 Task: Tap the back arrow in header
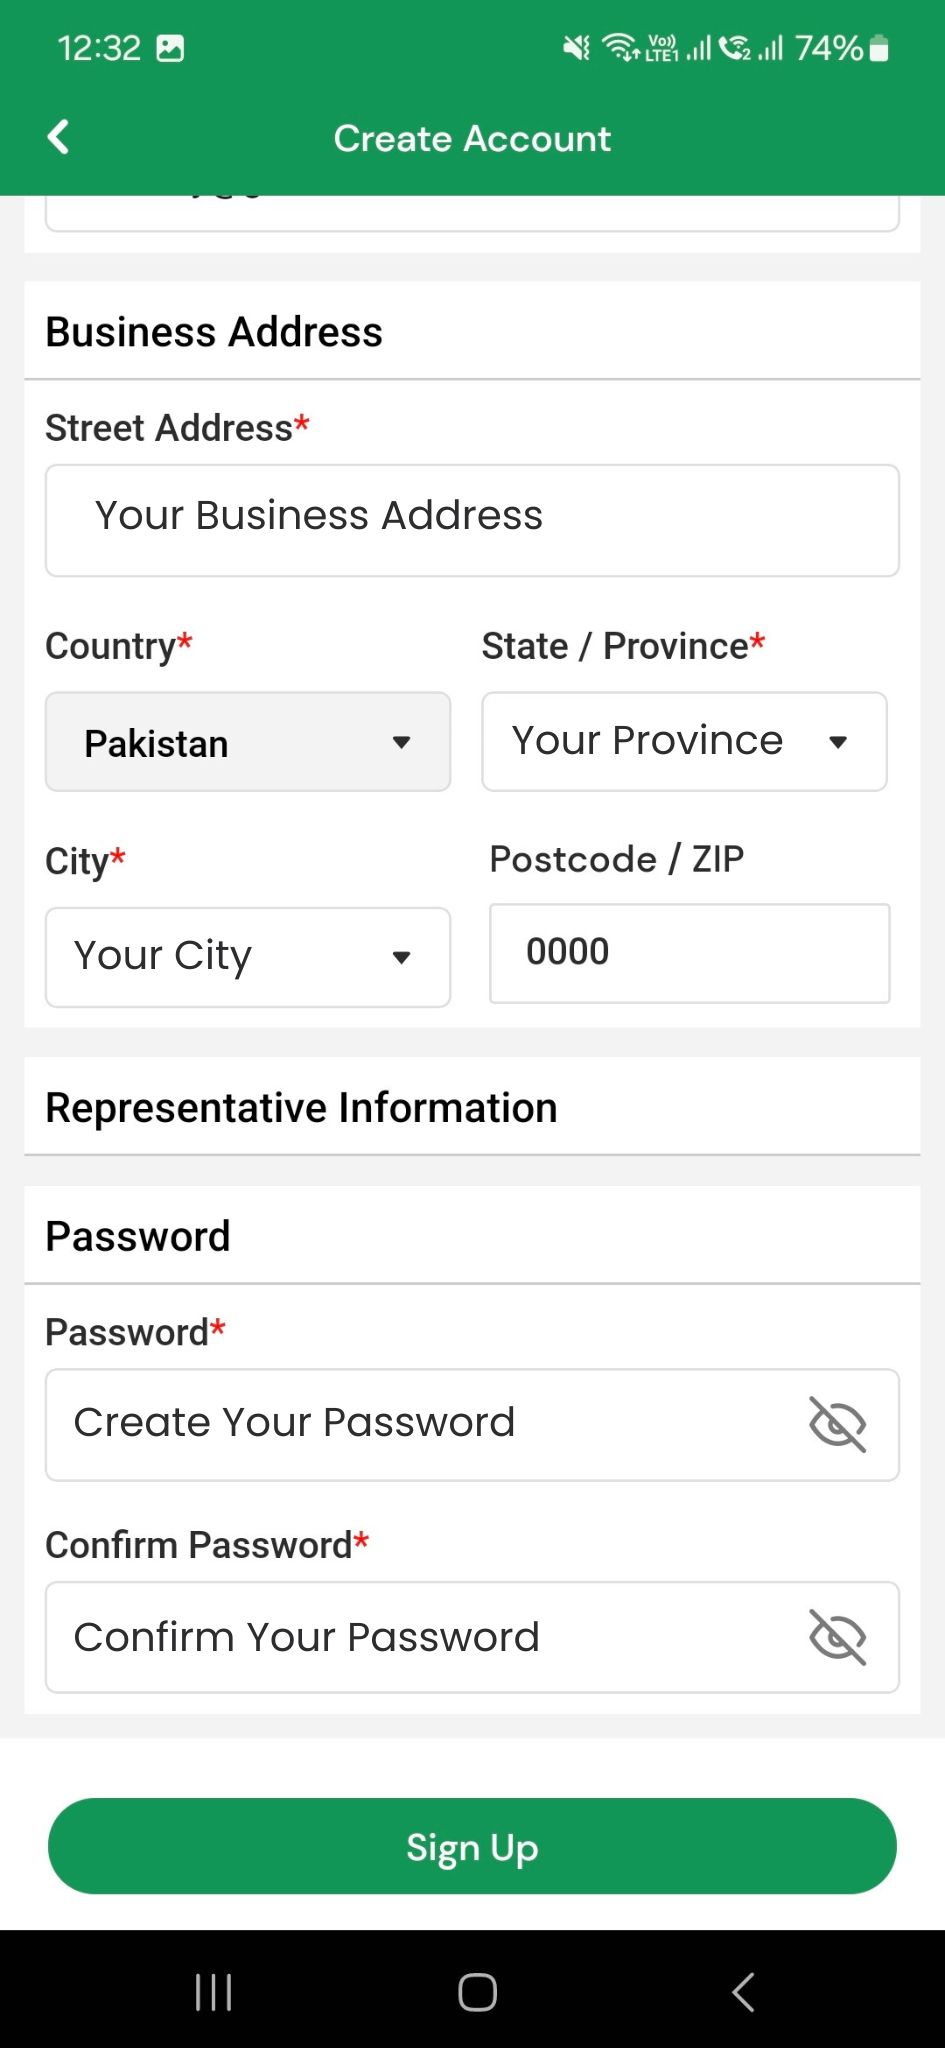pyautogui.click(x=59, y=137)
